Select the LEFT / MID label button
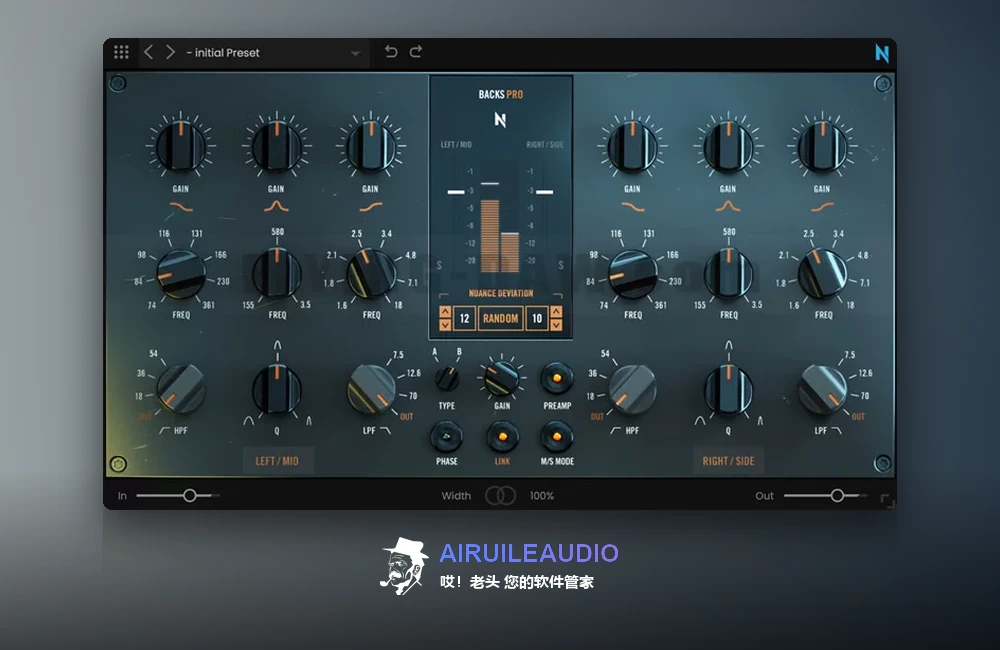1000x650 pixels. click(277, 461)
